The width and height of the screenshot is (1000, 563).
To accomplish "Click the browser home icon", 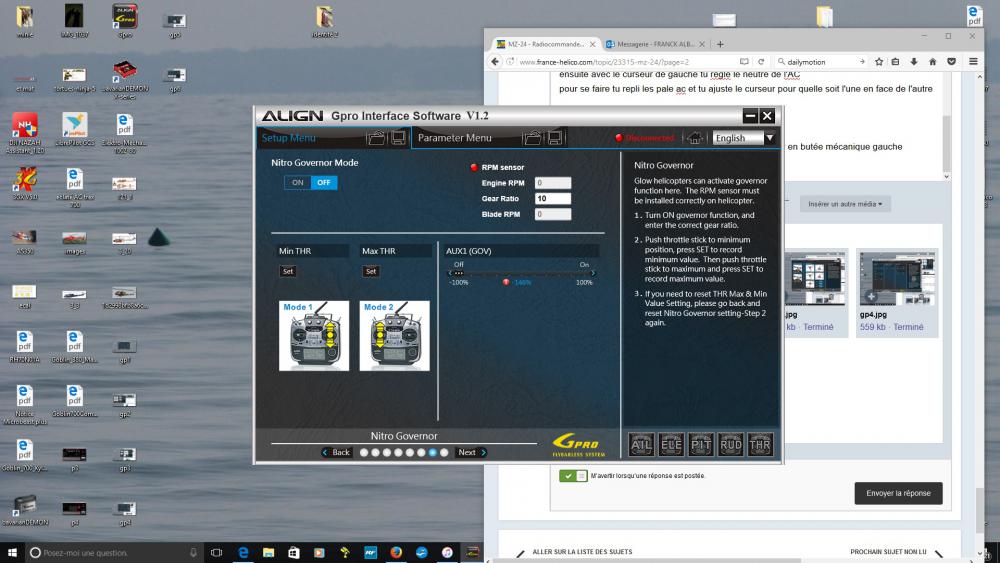I will click(x=932, y=62).
